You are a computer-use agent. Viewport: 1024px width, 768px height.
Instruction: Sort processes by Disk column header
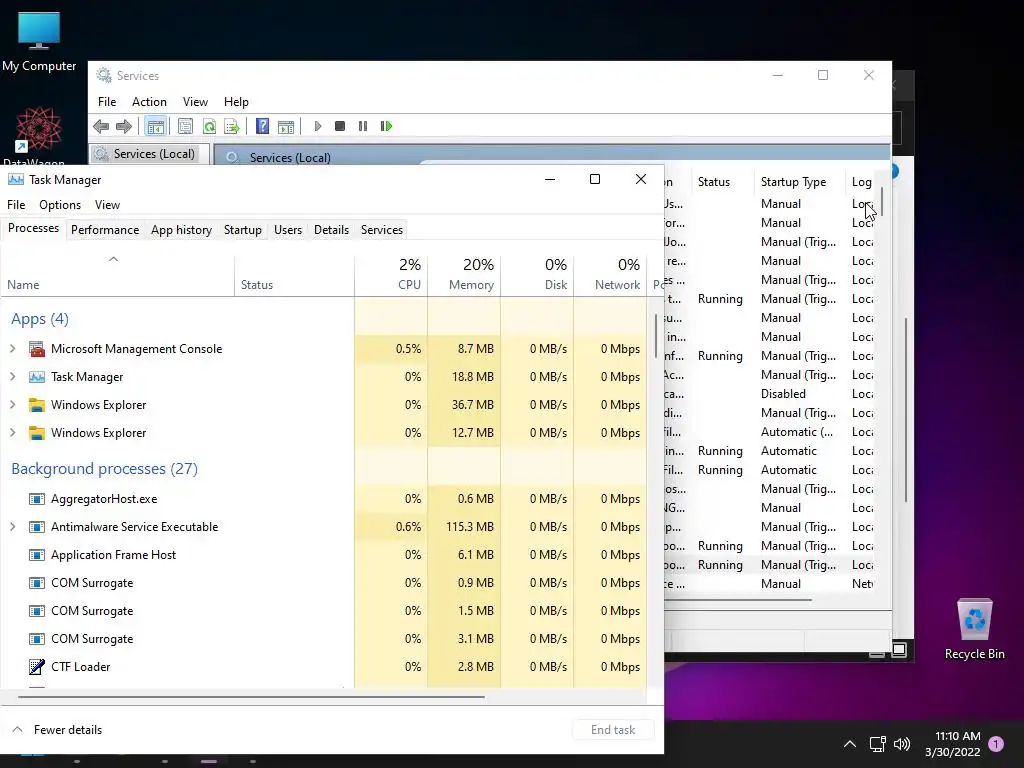pyautogui.click(x=537, y=274)
